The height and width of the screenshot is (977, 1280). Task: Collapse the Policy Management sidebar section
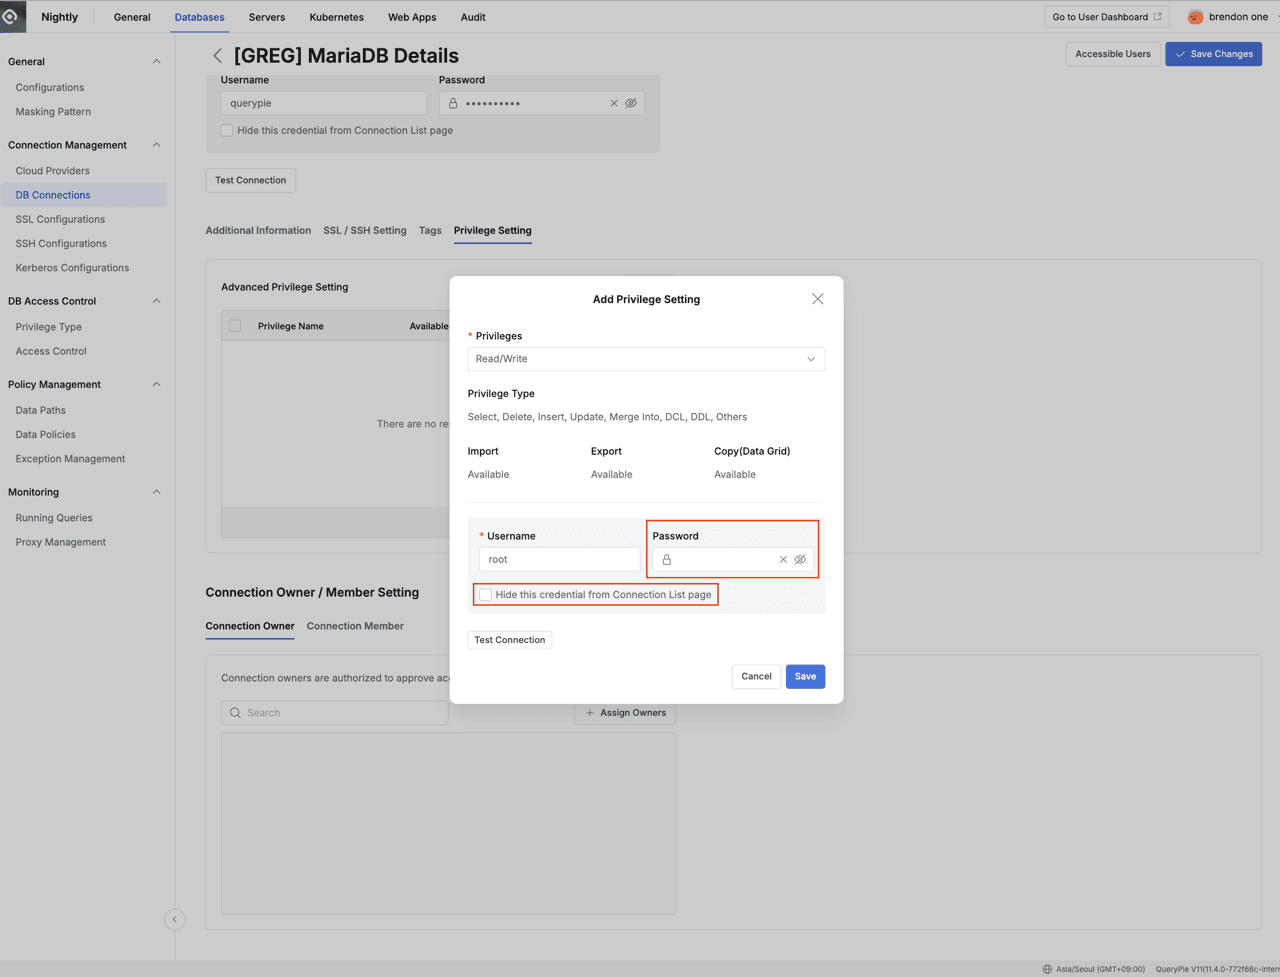tap(156, 384)
